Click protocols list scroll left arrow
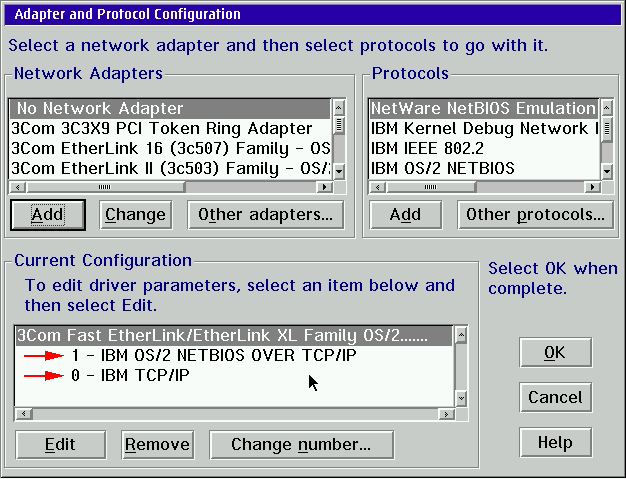 coord(378,187)
